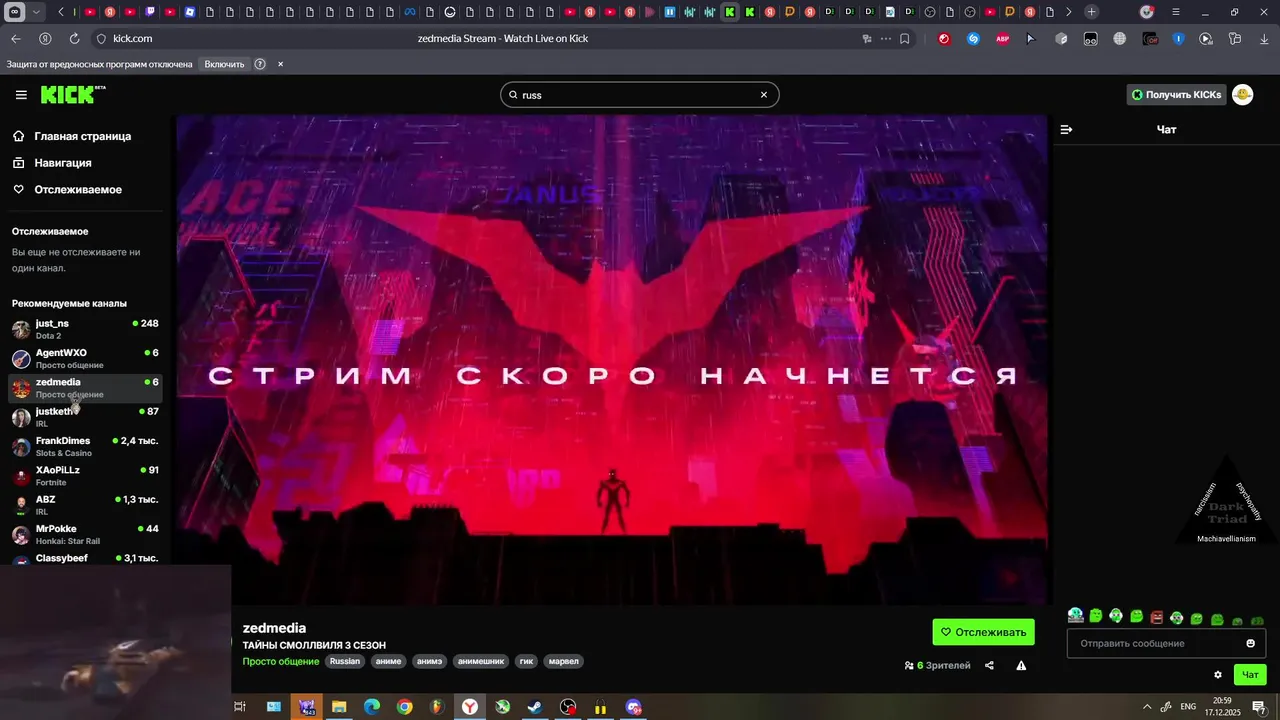
Task: Bookmark the page with the bookmark icon
Action: coord(904,39)
